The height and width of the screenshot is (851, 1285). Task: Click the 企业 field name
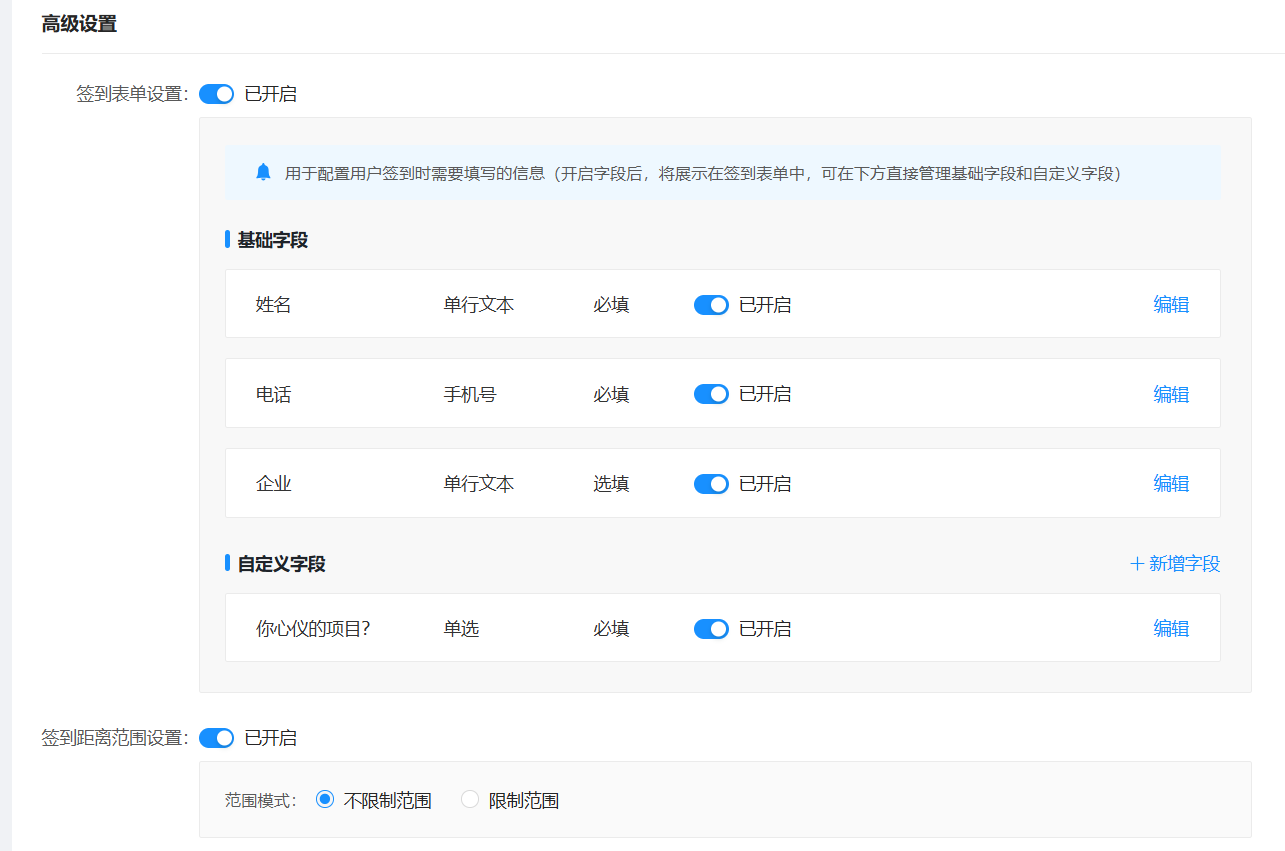click(273, 484)
